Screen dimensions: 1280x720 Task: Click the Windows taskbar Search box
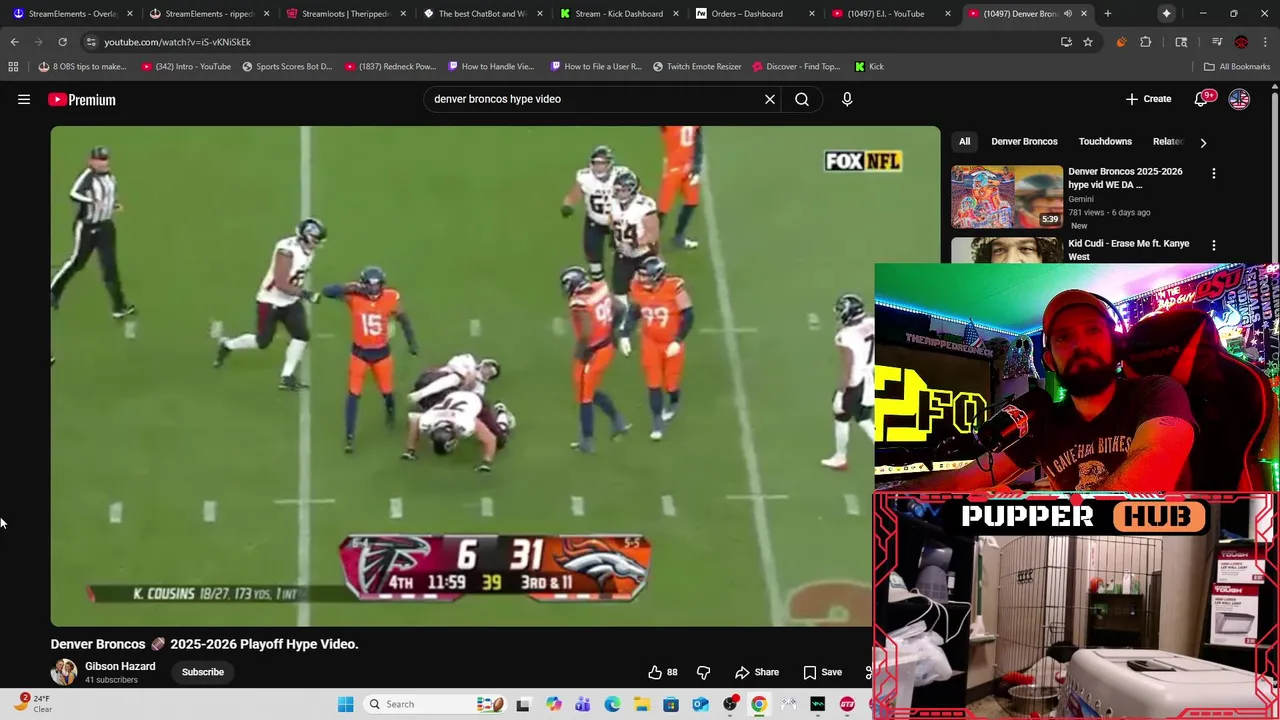click(436, 704)
